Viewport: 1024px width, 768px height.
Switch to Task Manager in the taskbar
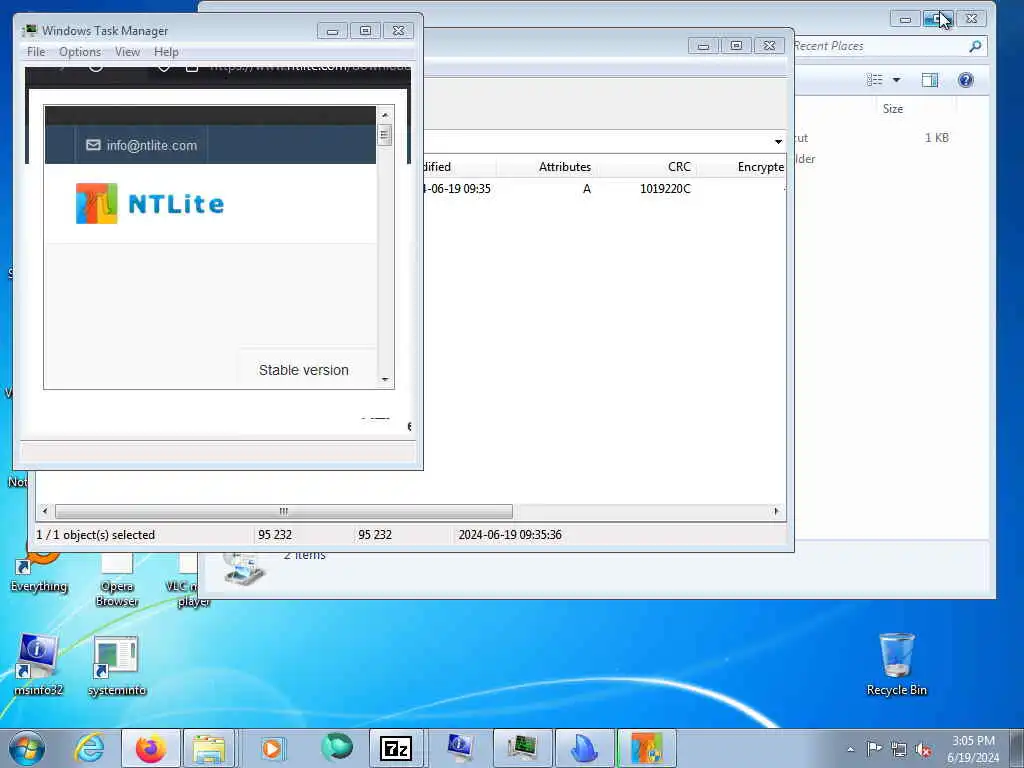522,748
